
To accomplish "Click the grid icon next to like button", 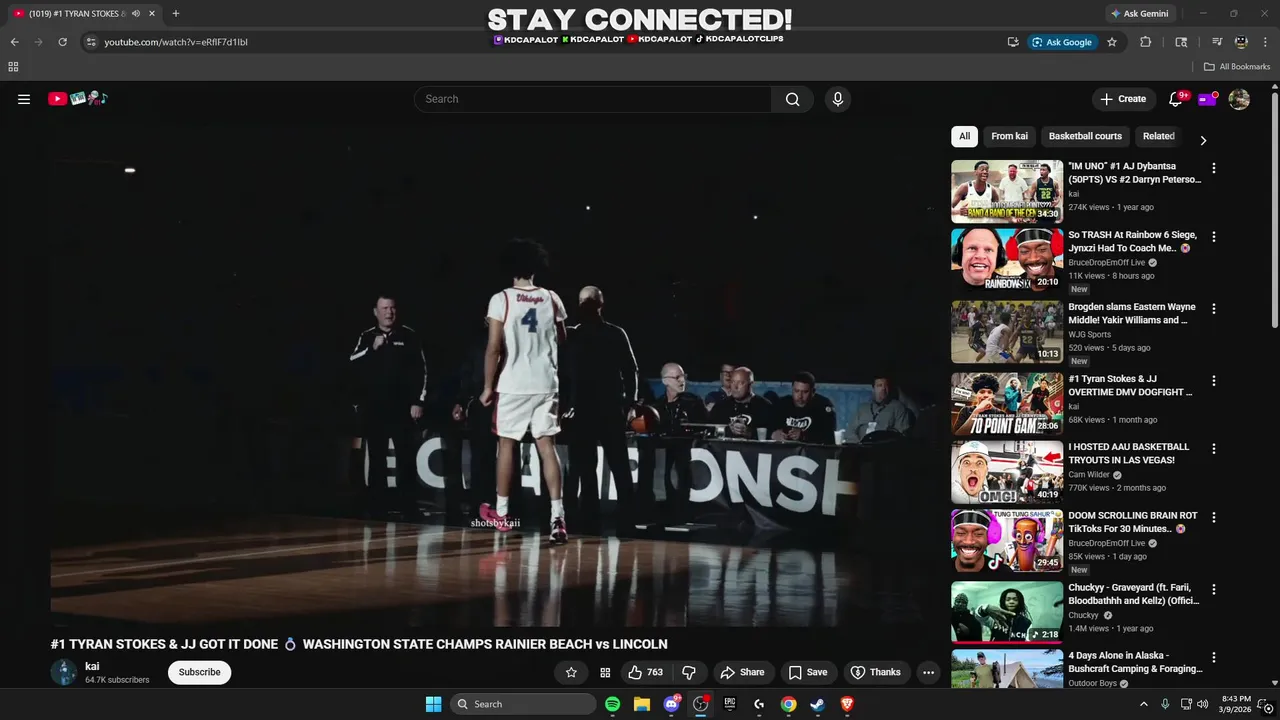I will [605, 673].
